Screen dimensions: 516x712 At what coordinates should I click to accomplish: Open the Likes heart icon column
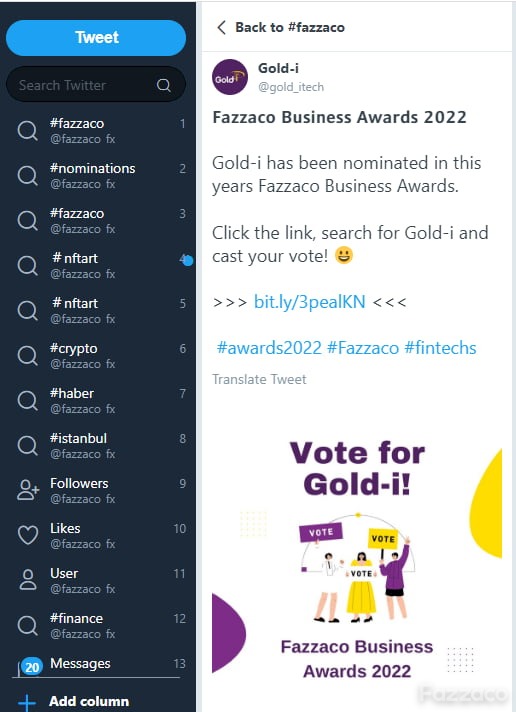[28, 535]
